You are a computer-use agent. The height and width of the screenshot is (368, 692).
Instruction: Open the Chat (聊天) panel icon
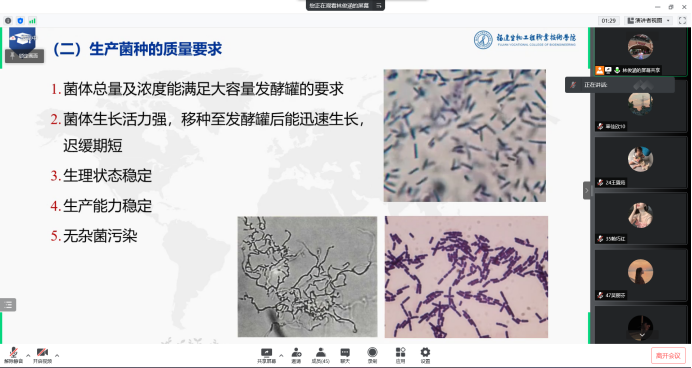(345, 355)
